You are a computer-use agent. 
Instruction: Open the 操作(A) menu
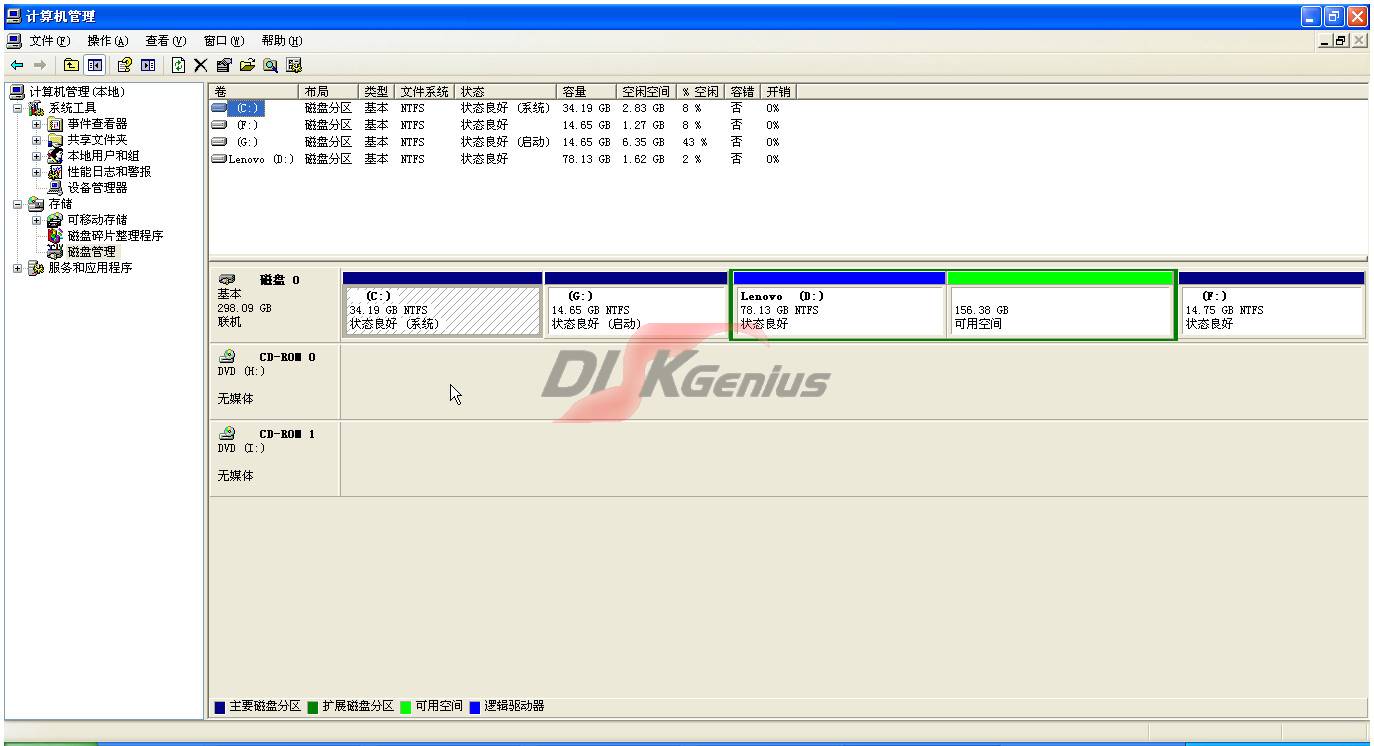point(107,41)
